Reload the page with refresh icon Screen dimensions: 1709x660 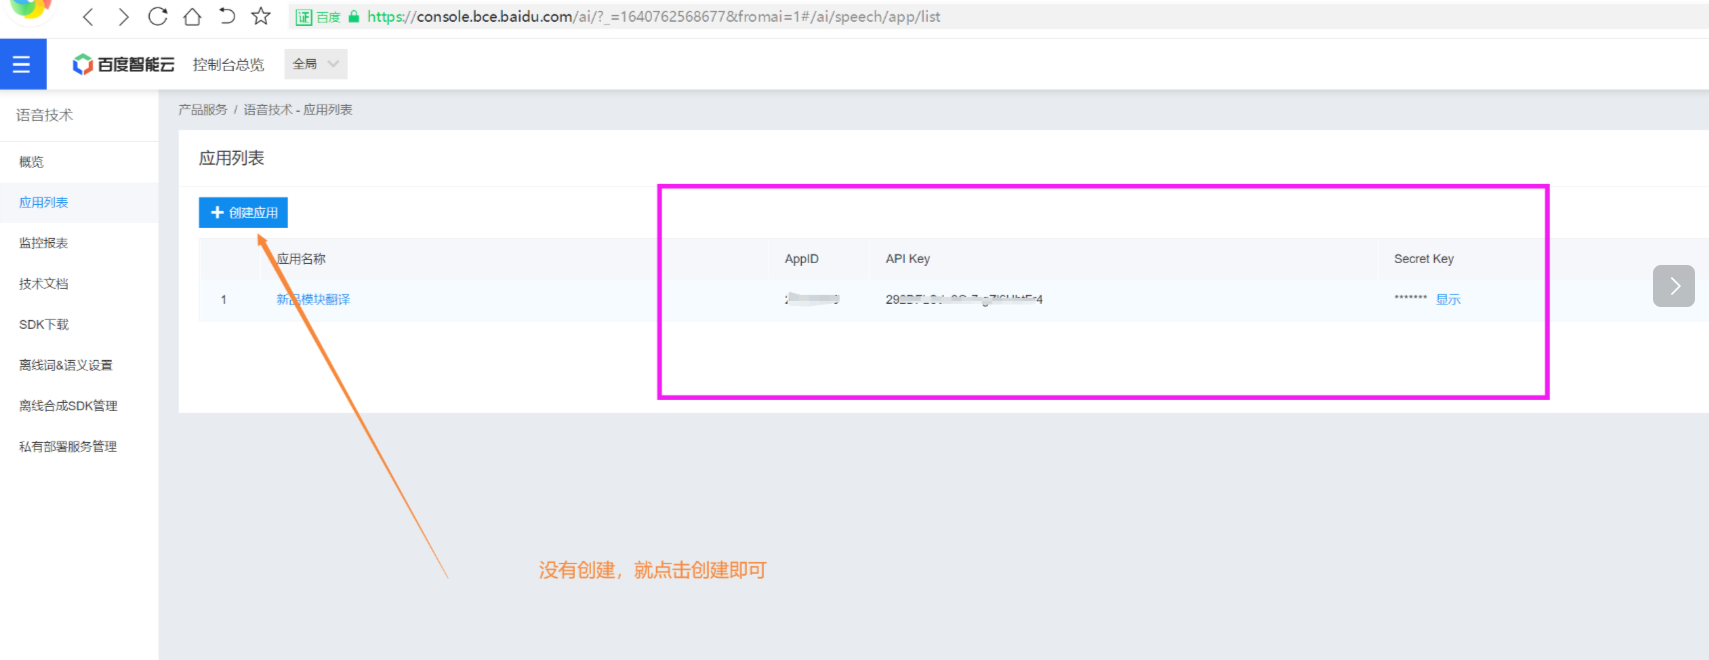[157, 17]
